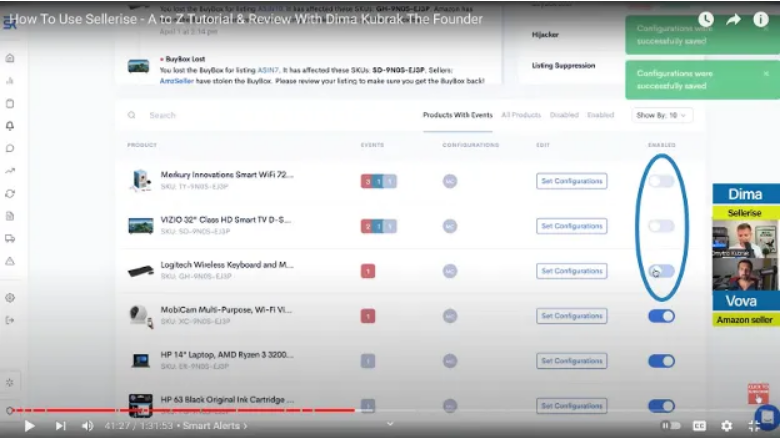Open Merkury Innovations product thumbnail
Image resolution: width=780 pixels, height=438 pixels.
coord(140,180)
